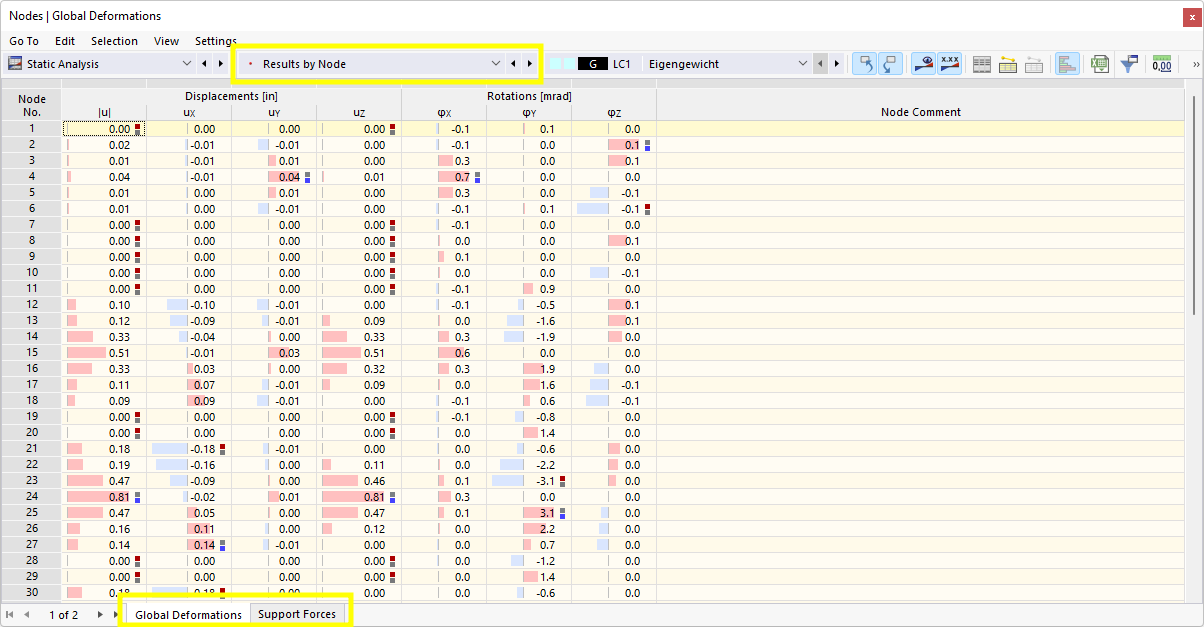Open the LC1 Eigengewicht load case dropdown
Screen dimensions: 1204x627
coord(803,63)
